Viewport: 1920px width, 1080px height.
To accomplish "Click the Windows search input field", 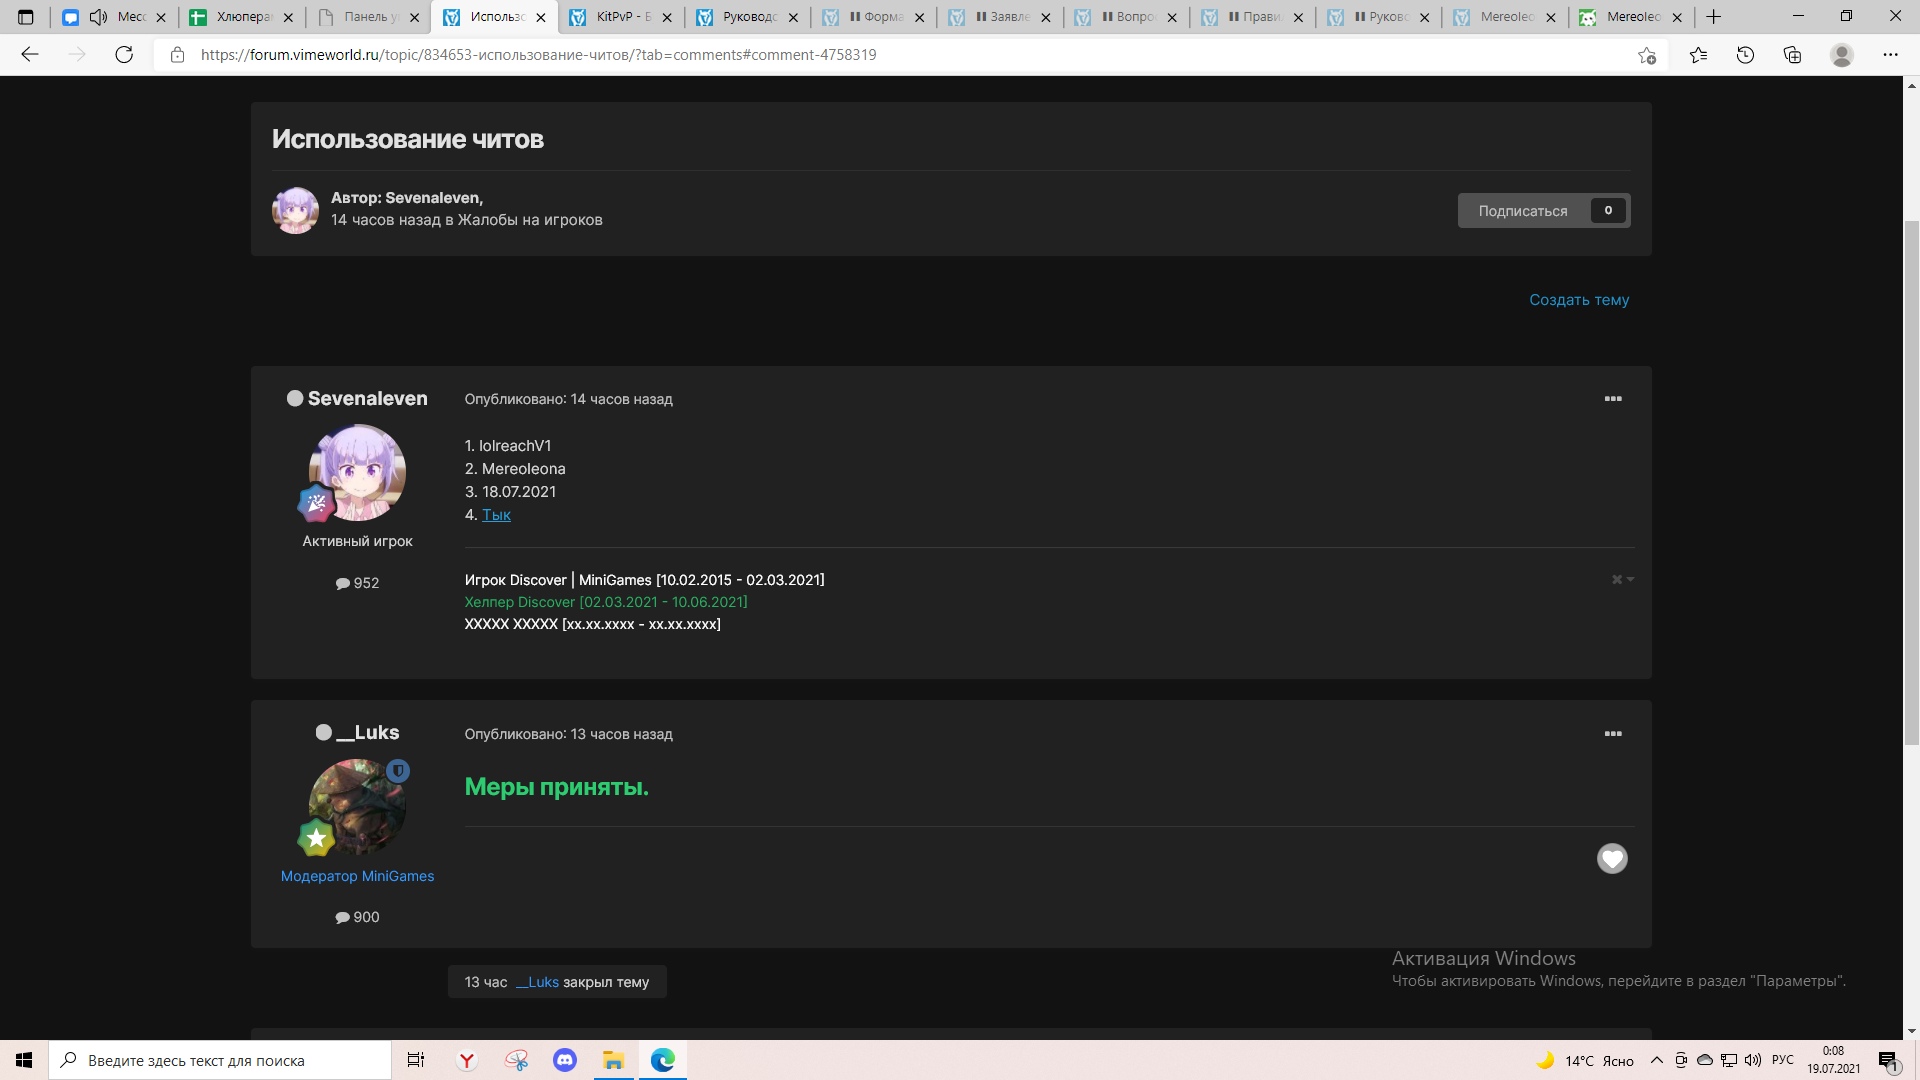I will pos(220,1060).
